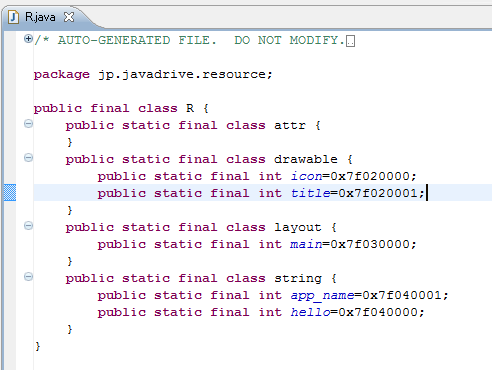Click the drawable class name
The width and height of the screenshot is (492, 370).
click(x=306, y=159)
